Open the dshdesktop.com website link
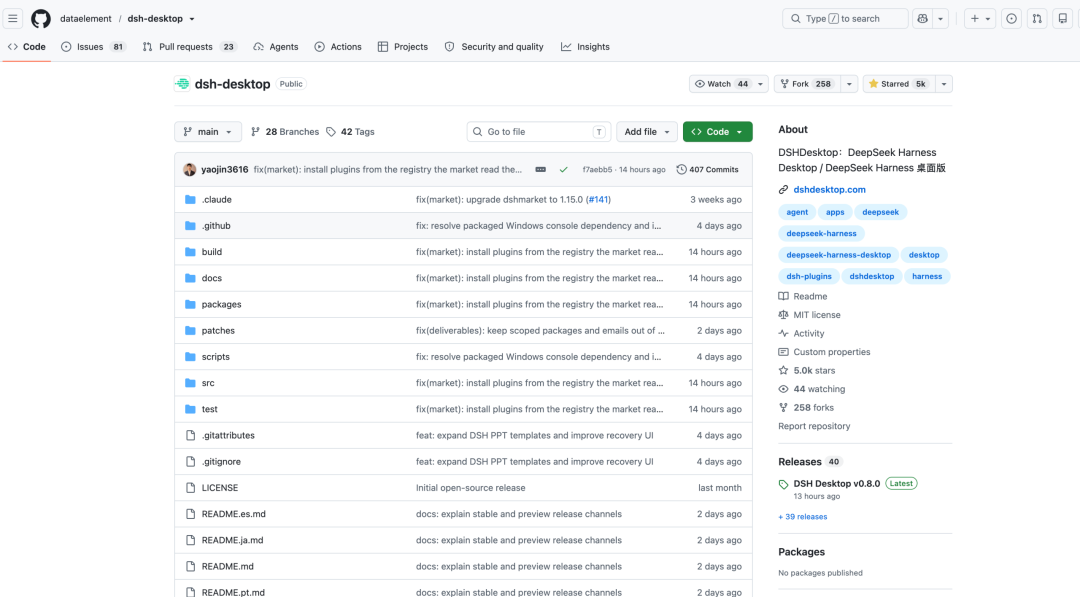 click(829, 189)
